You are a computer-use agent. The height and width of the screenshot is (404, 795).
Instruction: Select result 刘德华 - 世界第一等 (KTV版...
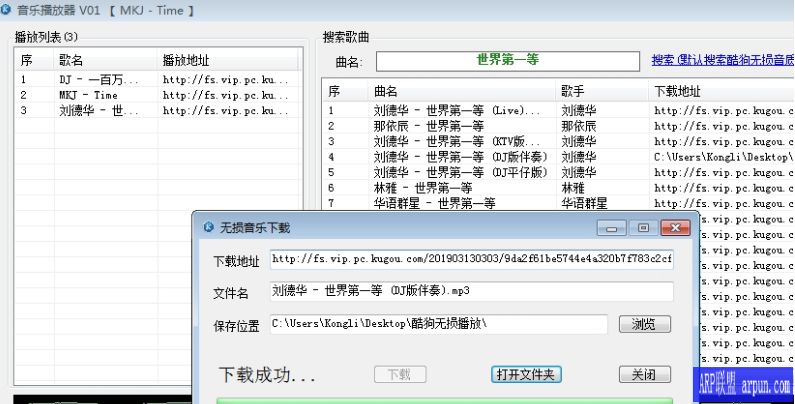click(x=559, y=141)
